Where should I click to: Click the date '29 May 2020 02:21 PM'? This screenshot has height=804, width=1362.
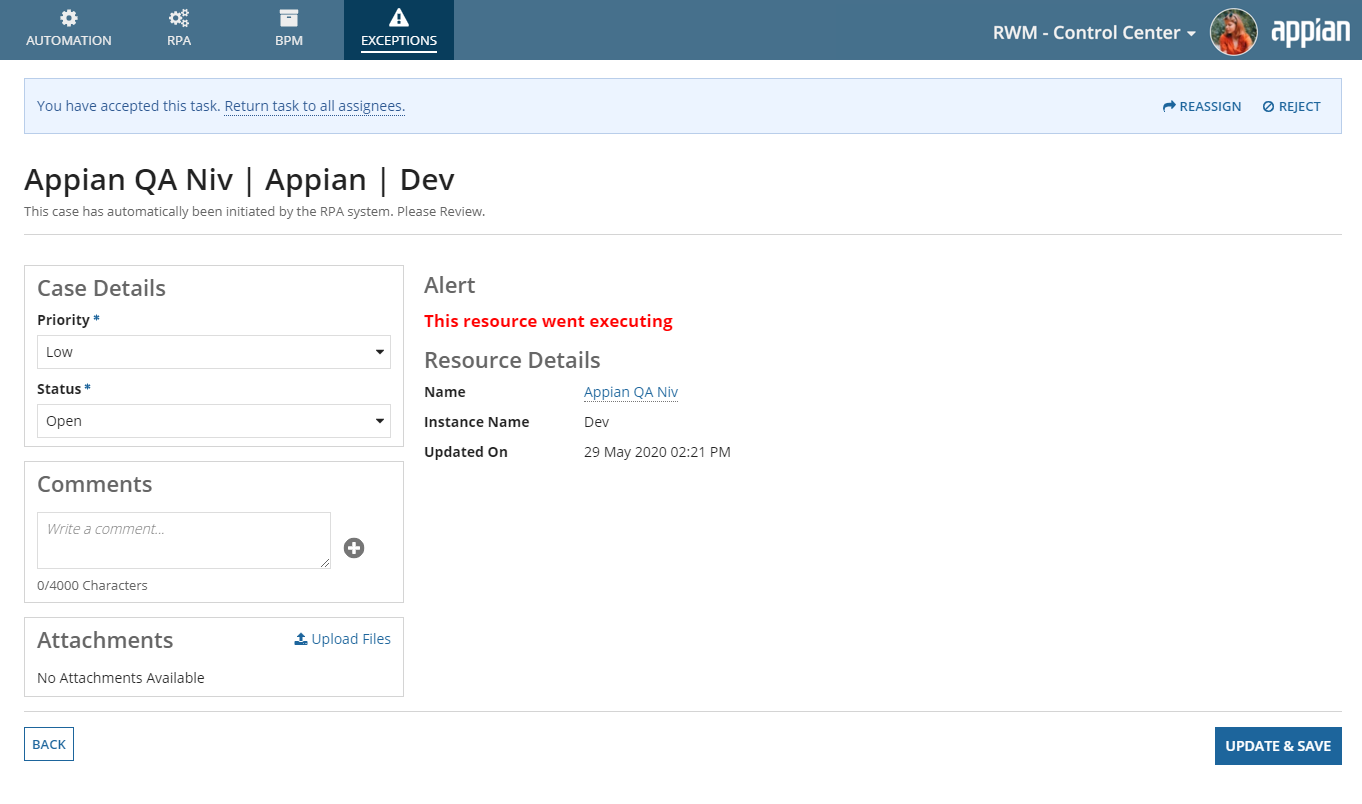657,452
